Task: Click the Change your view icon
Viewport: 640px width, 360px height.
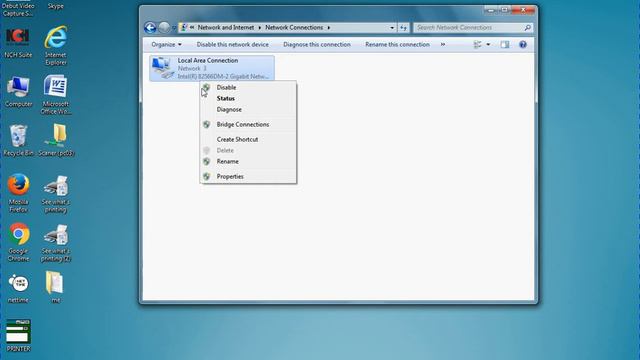Action: [x=477, y=44]
